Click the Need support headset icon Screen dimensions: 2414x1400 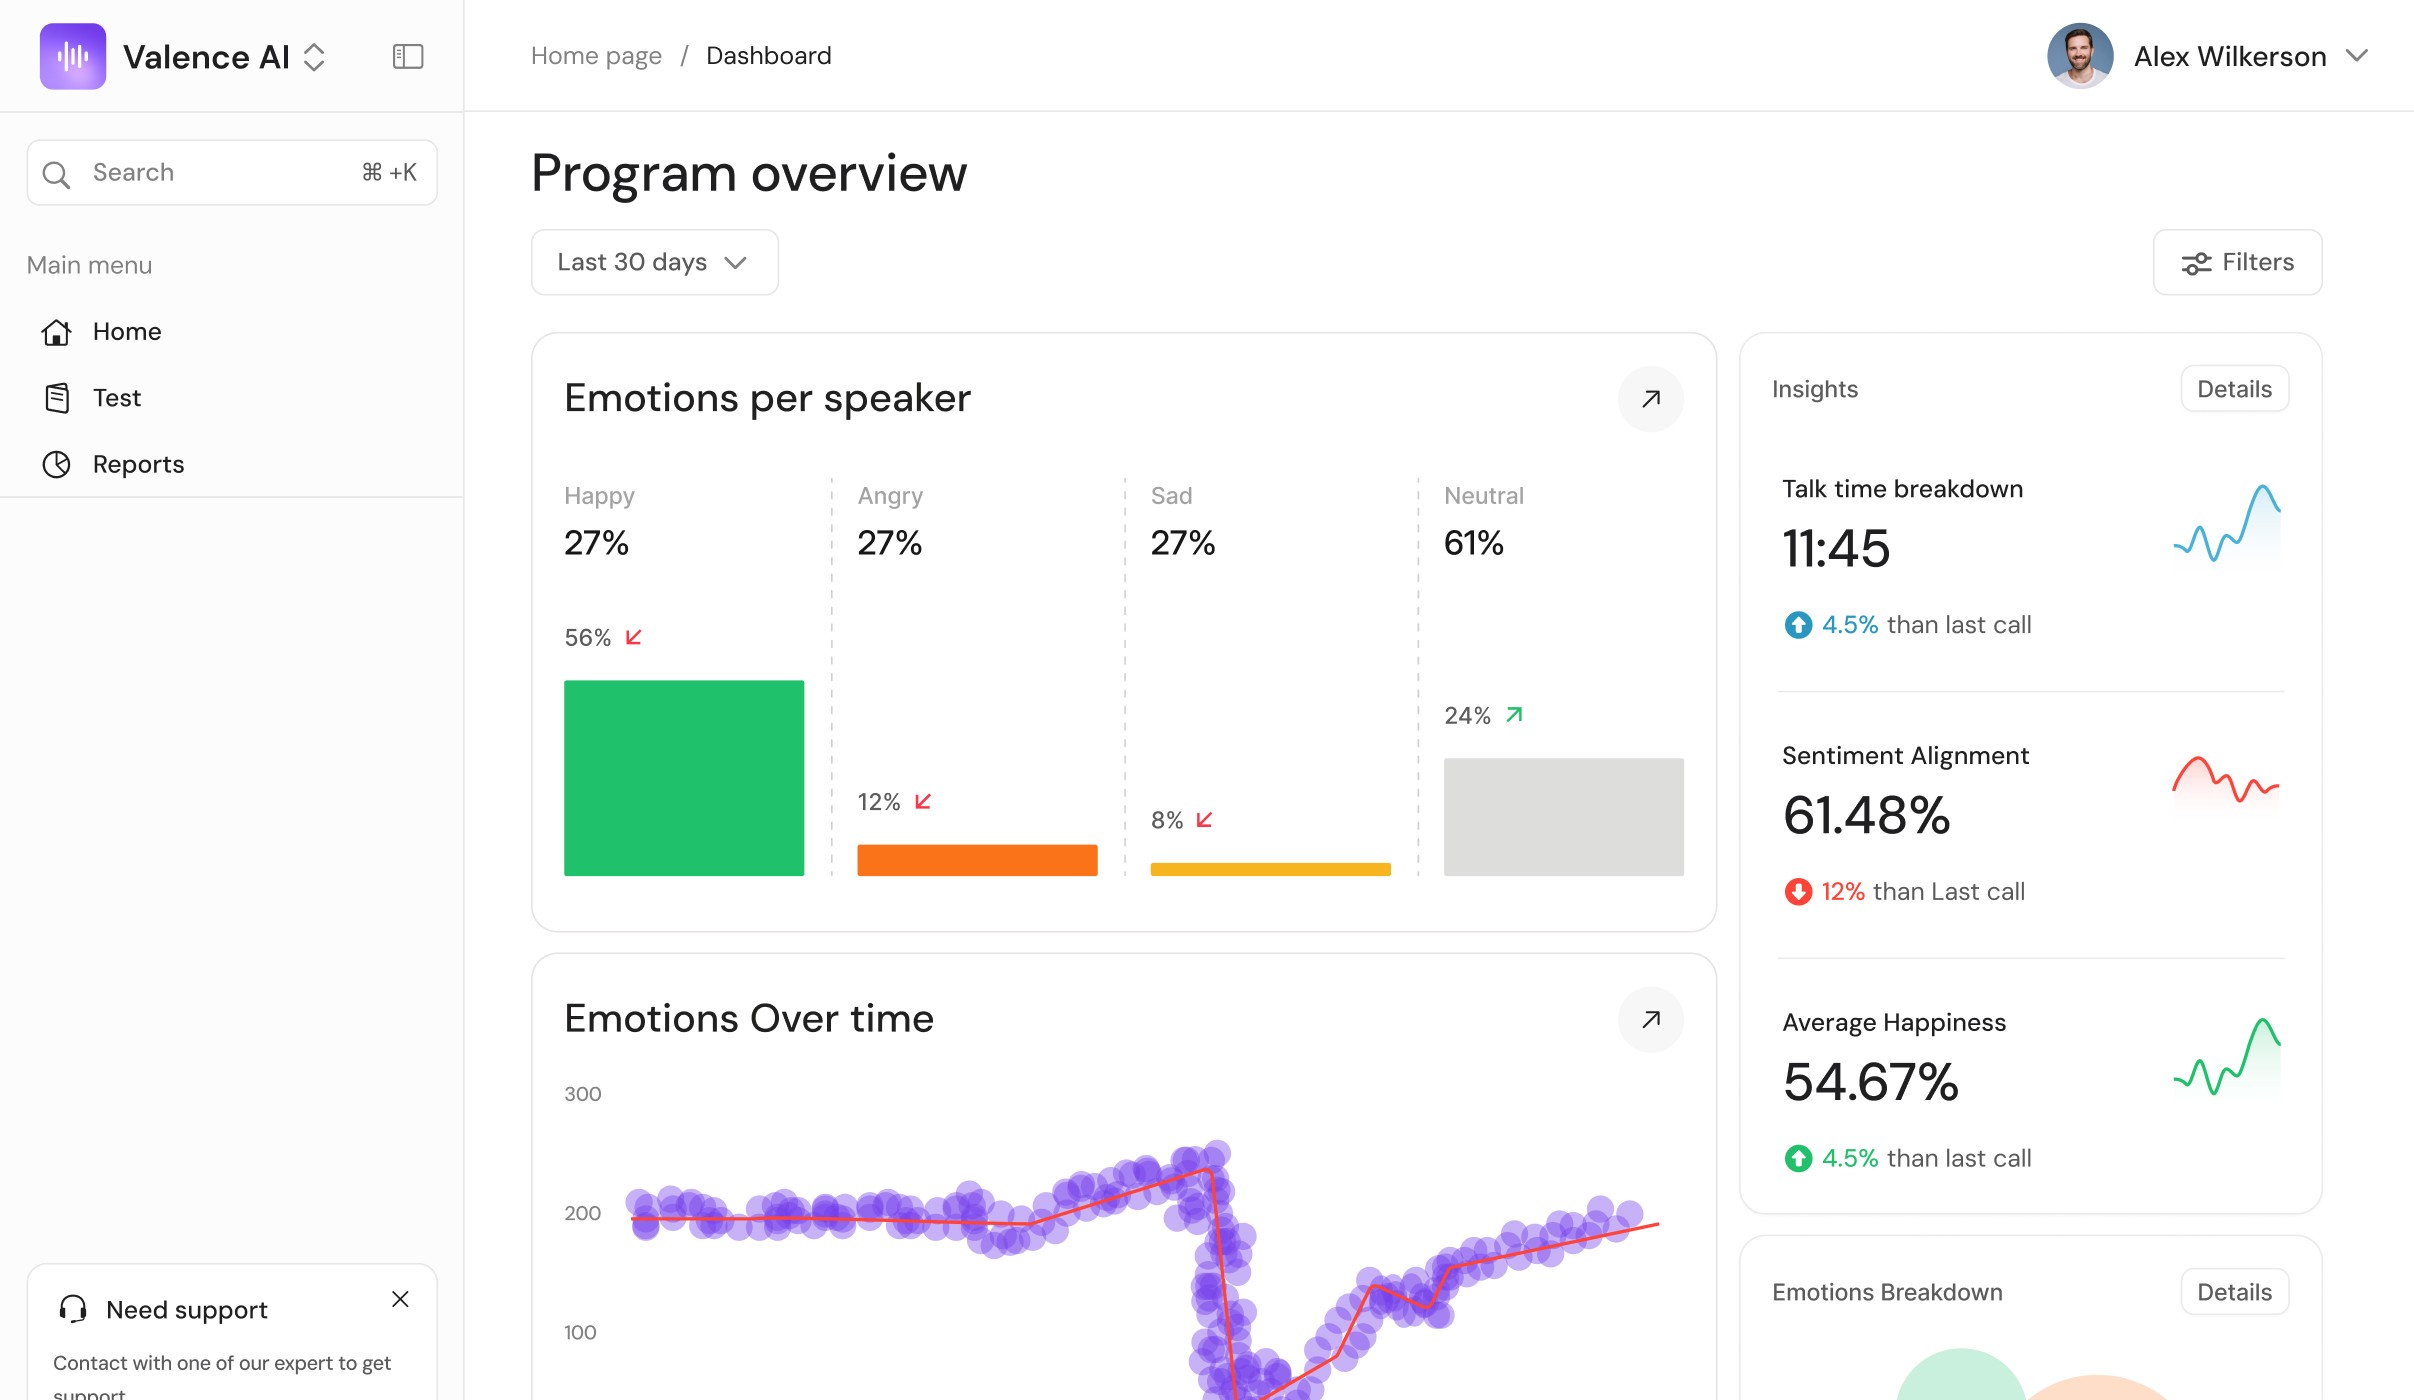click(73, 1309)
